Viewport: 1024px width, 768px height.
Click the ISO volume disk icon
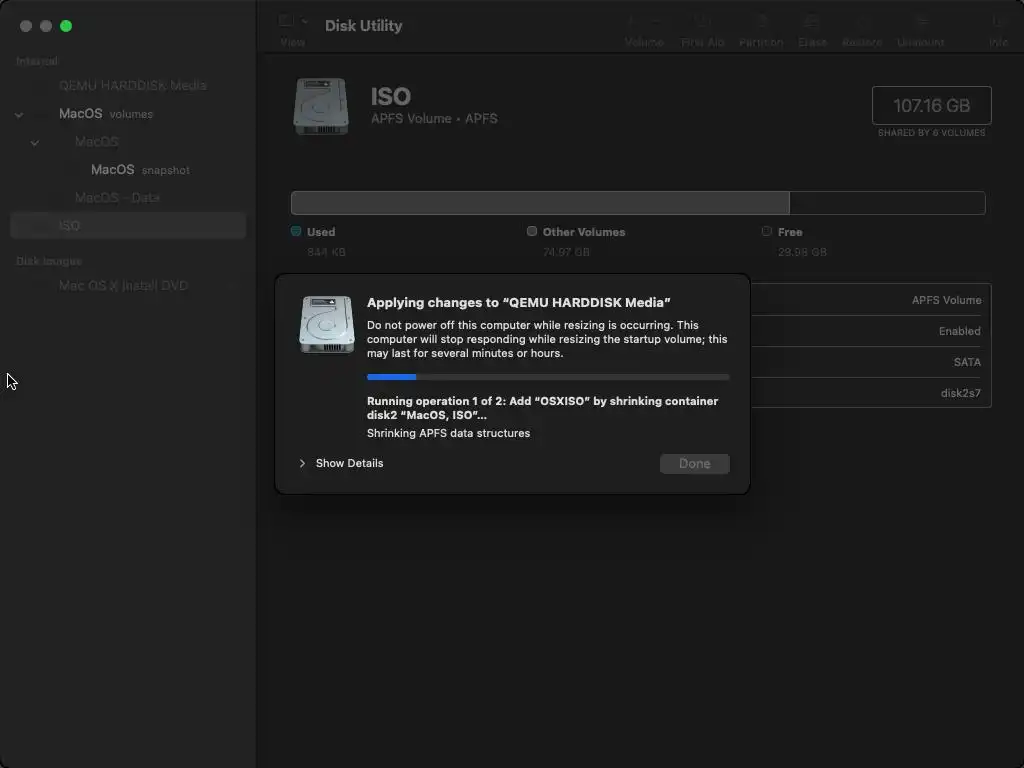pos(321,106)
